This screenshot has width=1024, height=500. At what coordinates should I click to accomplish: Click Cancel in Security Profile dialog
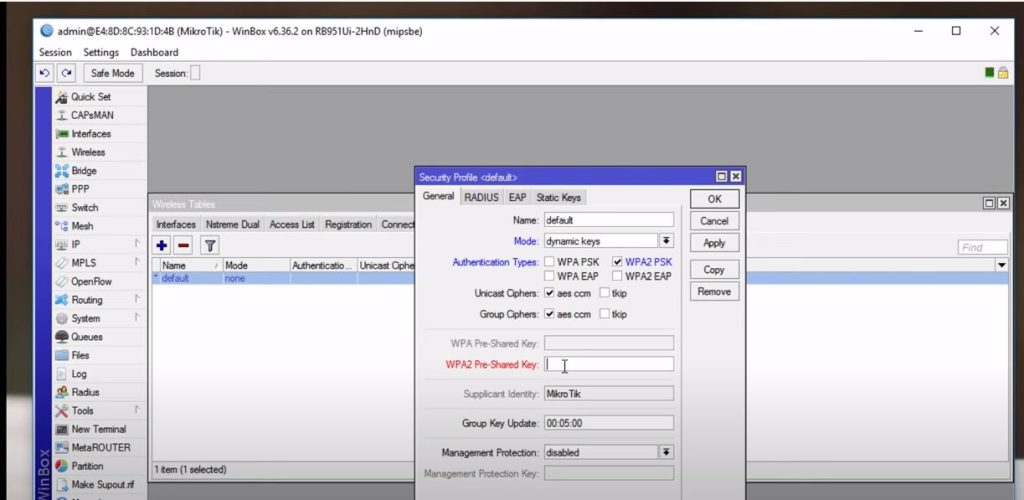(x=714, y=221)
